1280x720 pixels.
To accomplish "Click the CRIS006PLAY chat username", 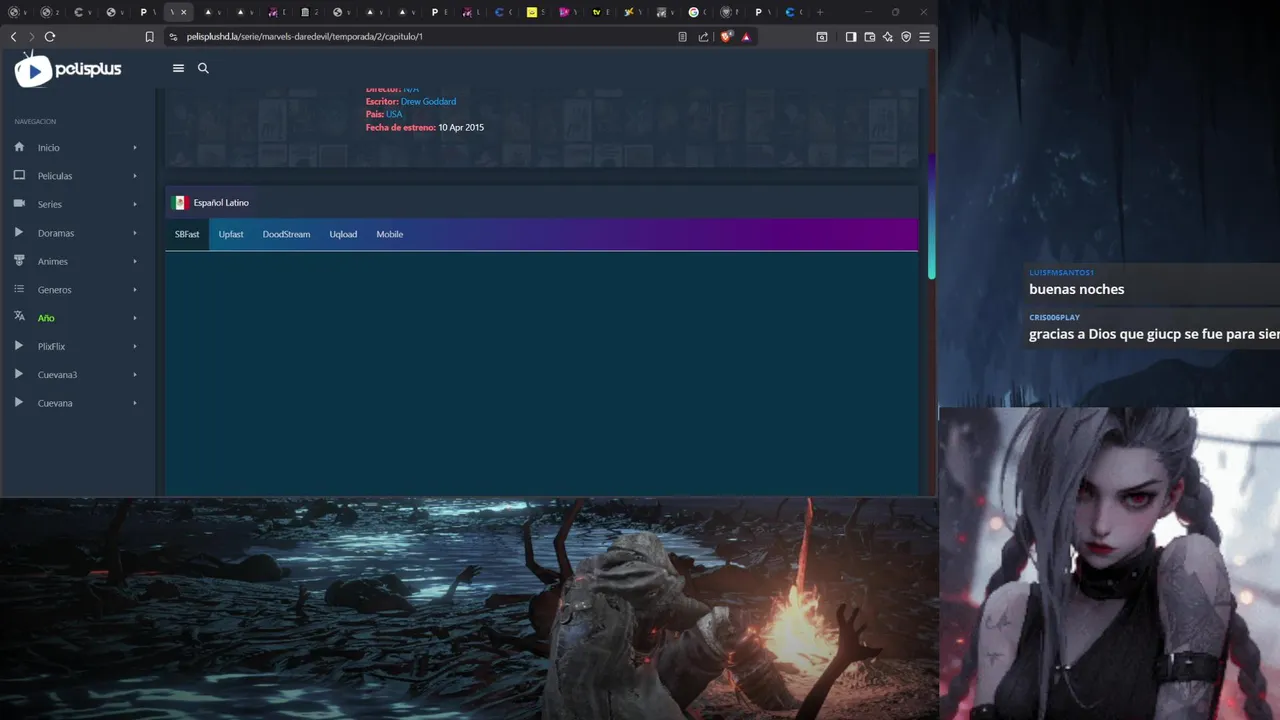I will coord(1054,317).
